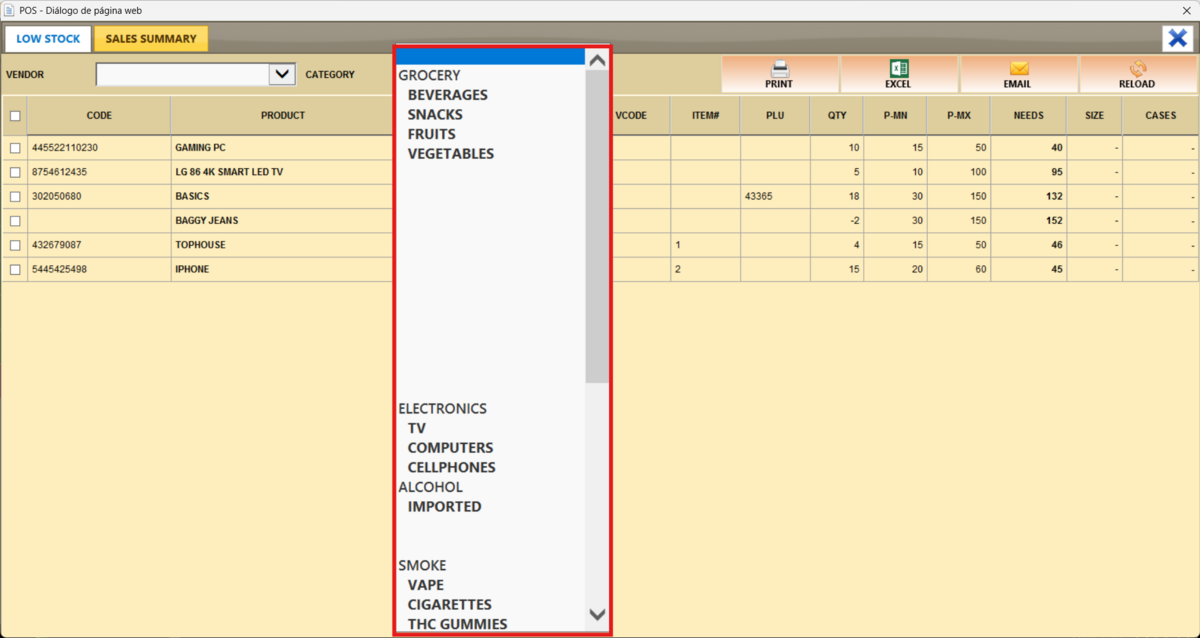Viewport: 1200px width, 638px height.
Task: Check the box for the GAMING PC row
Action: coord(15,148)
